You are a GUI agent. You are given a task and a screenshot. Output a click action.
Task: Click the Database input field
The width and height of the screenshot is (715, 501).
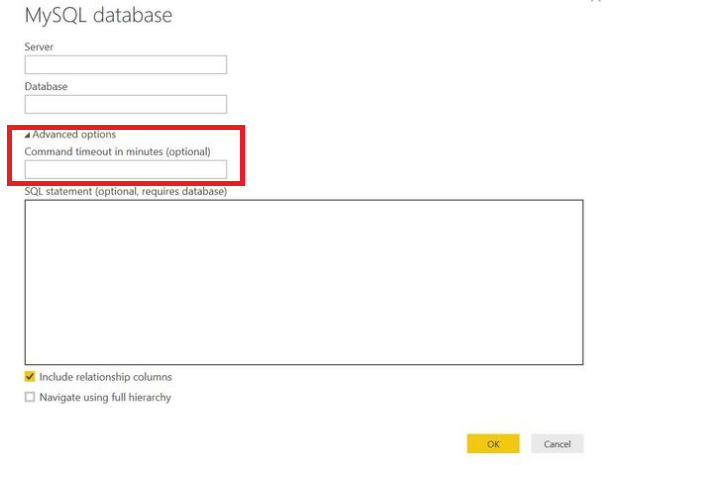click(x=125, y=104)
